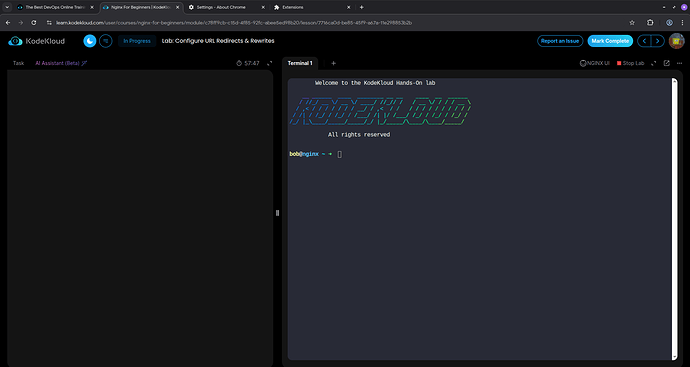Open the terminal more options menu
Image resolution: width=690 pixels, height=367 pixels.
click(x=679, y=63)
